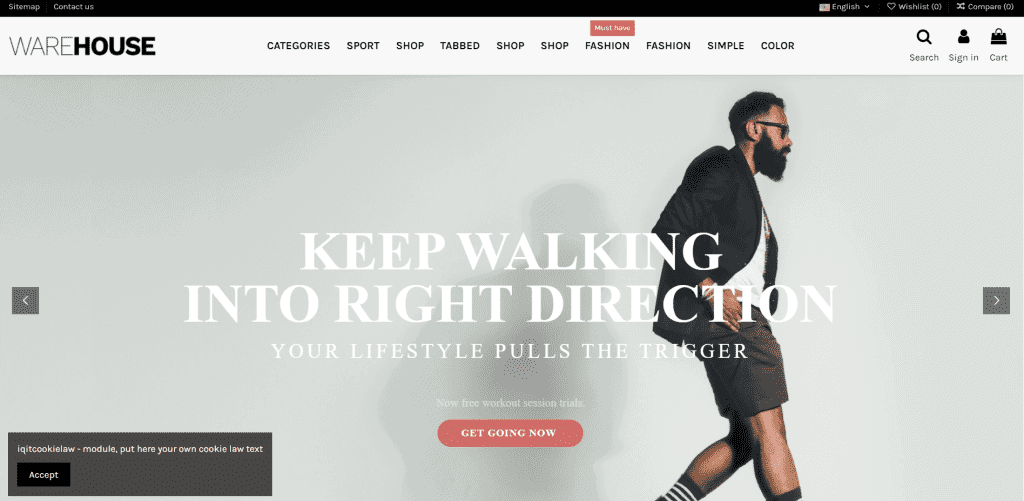
Task: Select the SIMPLE menu item
Action: click(x=726, y=46)
